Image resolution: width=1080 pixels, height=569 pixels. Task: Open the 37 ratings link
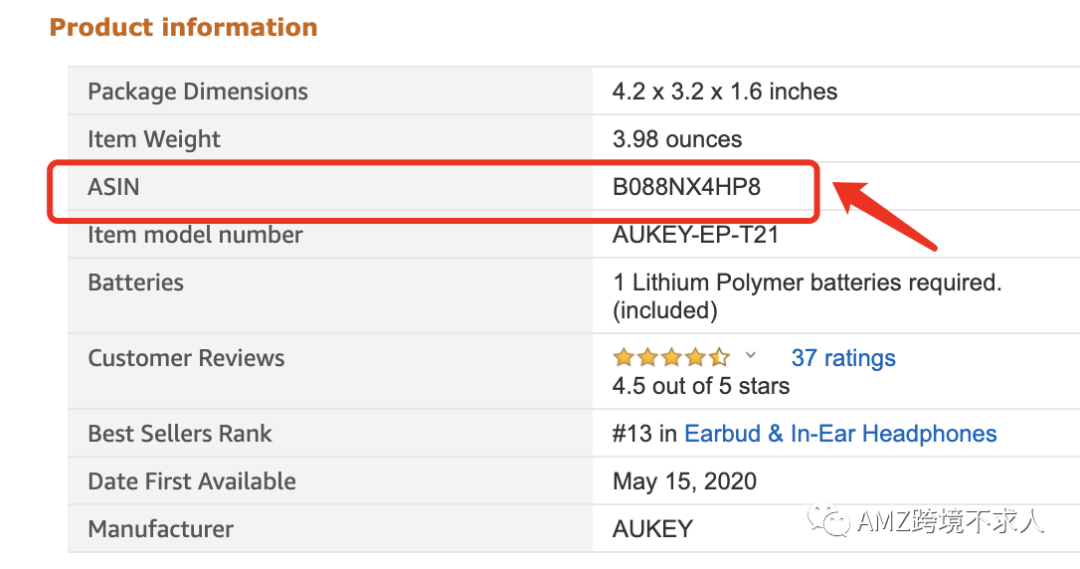point(843,358)
